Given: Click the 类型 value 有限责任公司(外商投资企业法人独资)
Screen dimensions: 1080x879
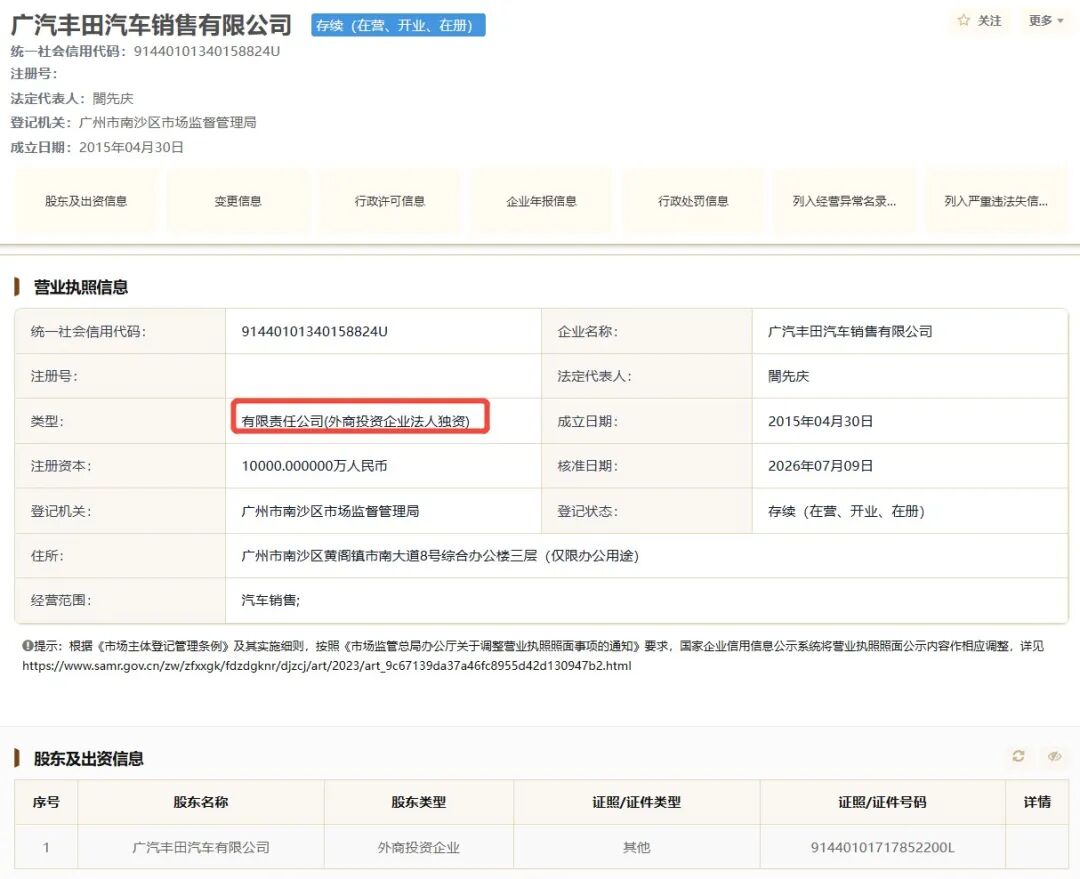Looking at the screenshot, I should 355,421.
